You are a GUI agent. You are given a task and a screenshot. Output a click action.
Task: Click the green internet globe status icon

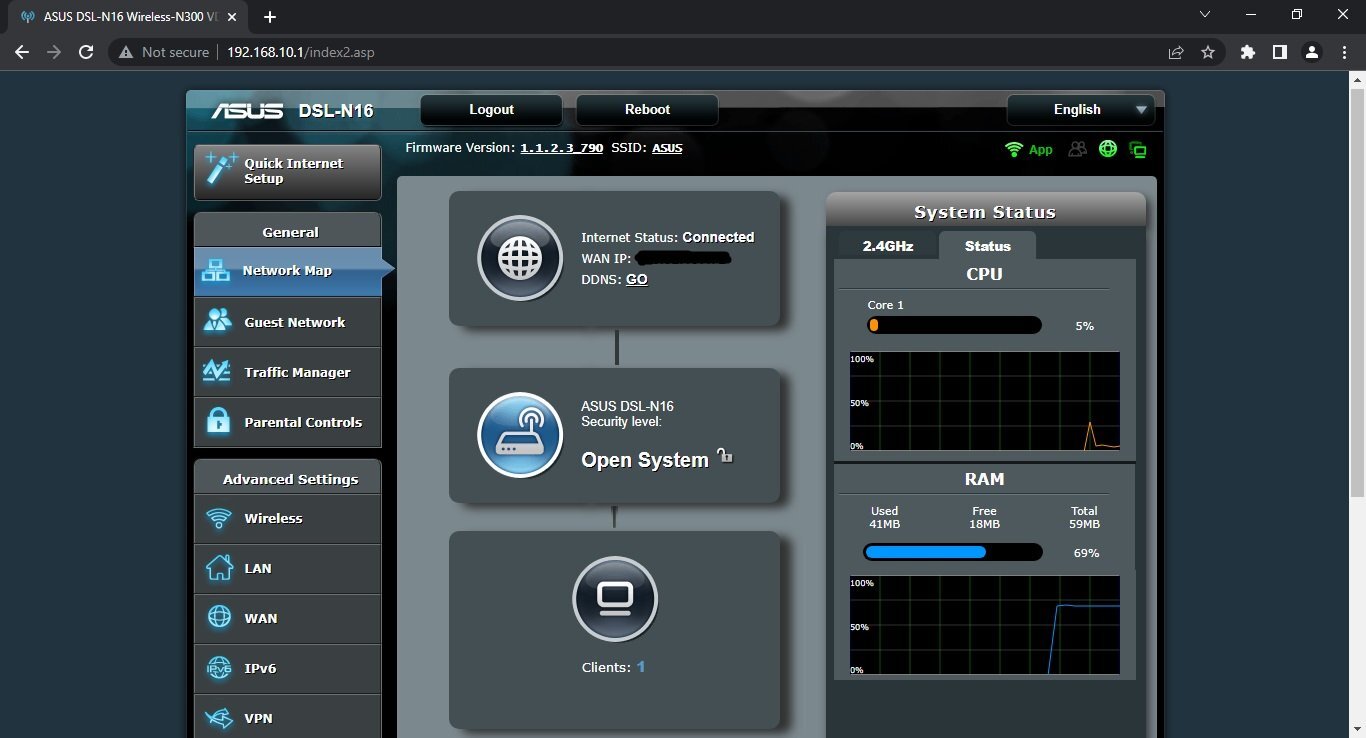coord(1107,149)
